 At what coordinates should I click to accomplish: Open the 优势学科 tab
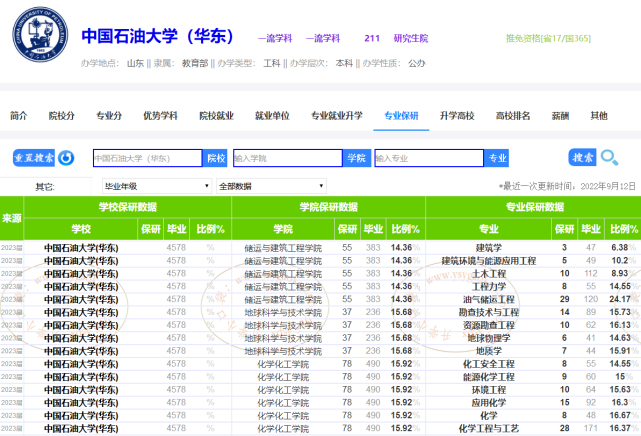coord(160,116)
